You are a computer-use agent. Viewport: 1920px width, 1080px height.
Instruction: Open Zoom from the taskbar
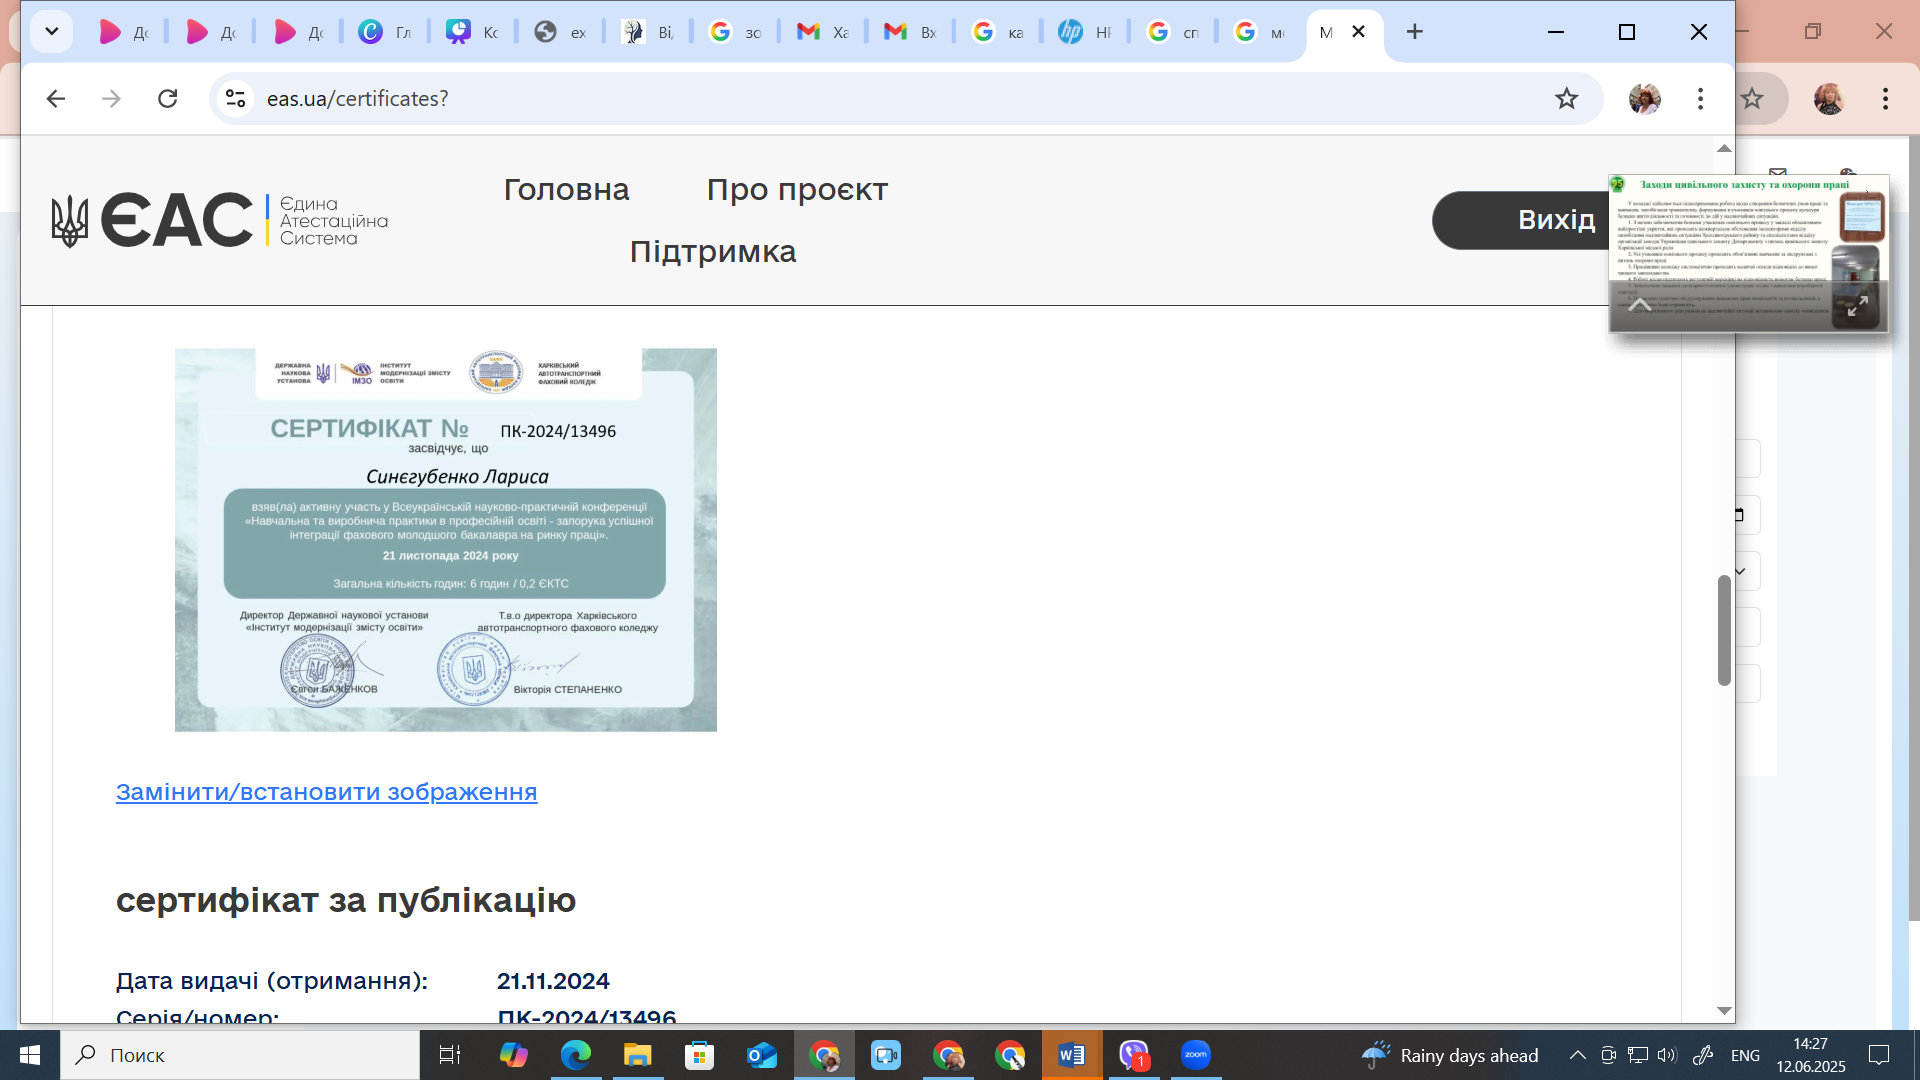[x=1195, y=1055]
